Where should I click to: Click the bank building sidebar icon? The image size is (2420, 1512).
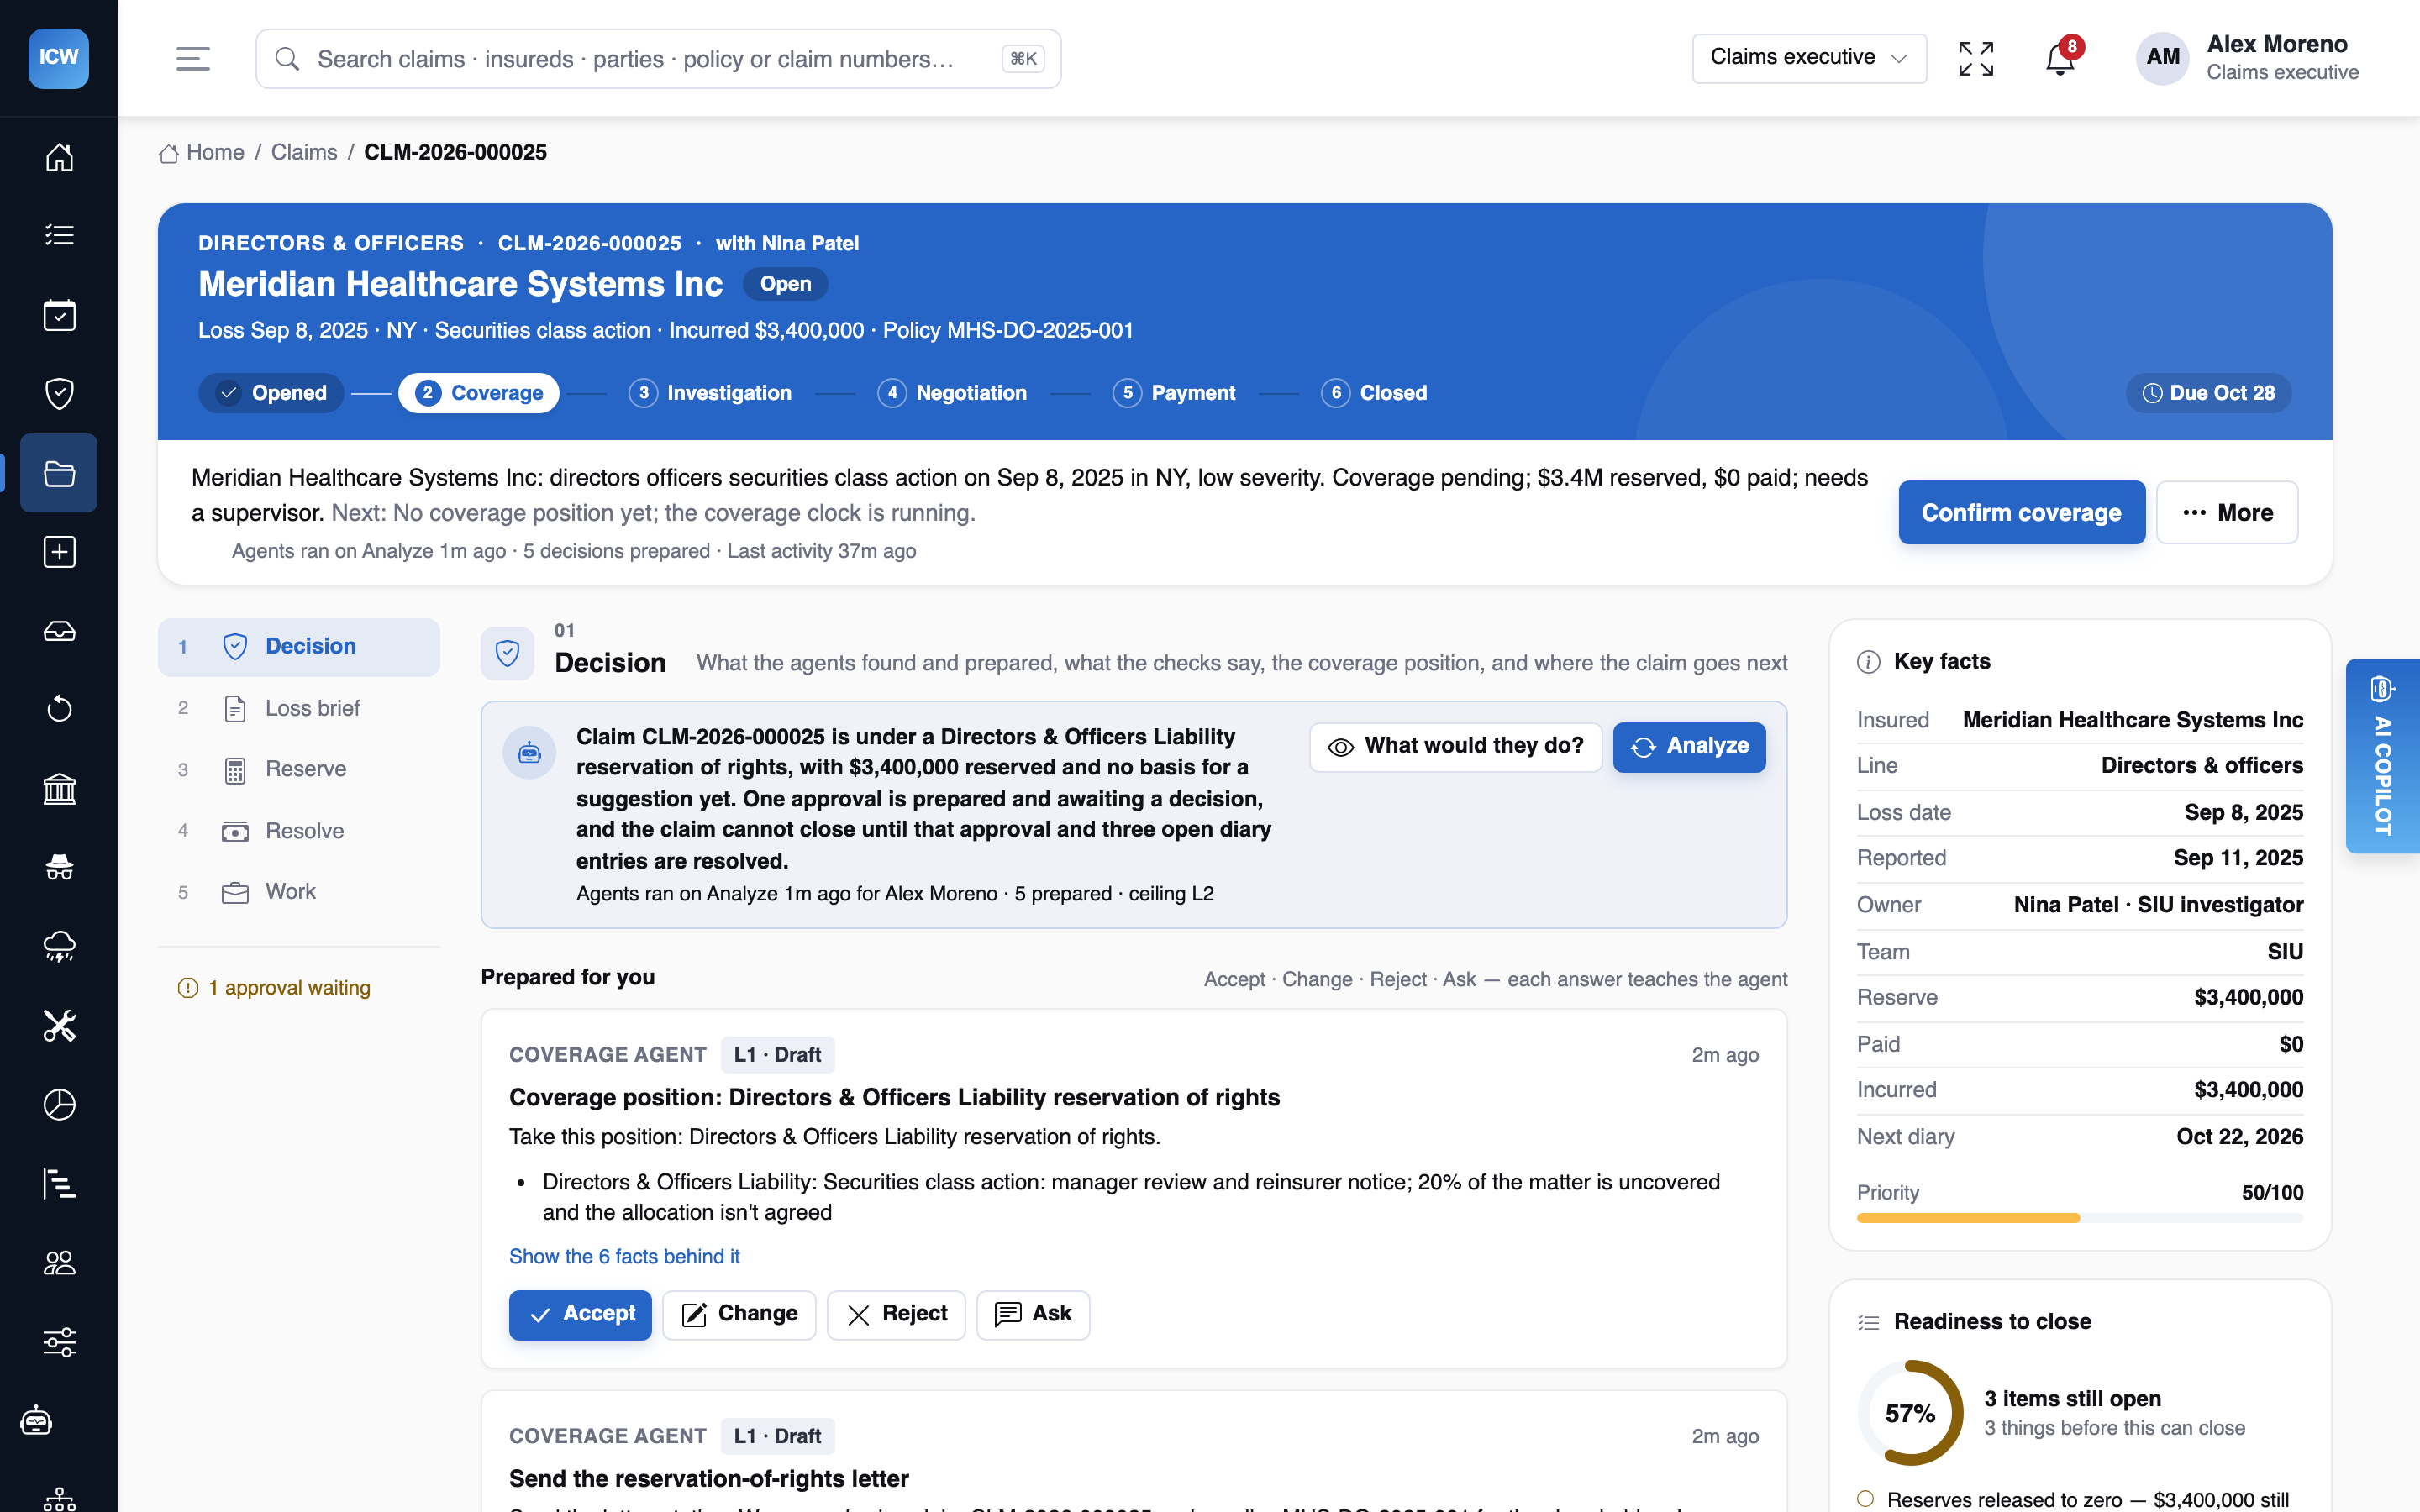[x=59, y=789]
